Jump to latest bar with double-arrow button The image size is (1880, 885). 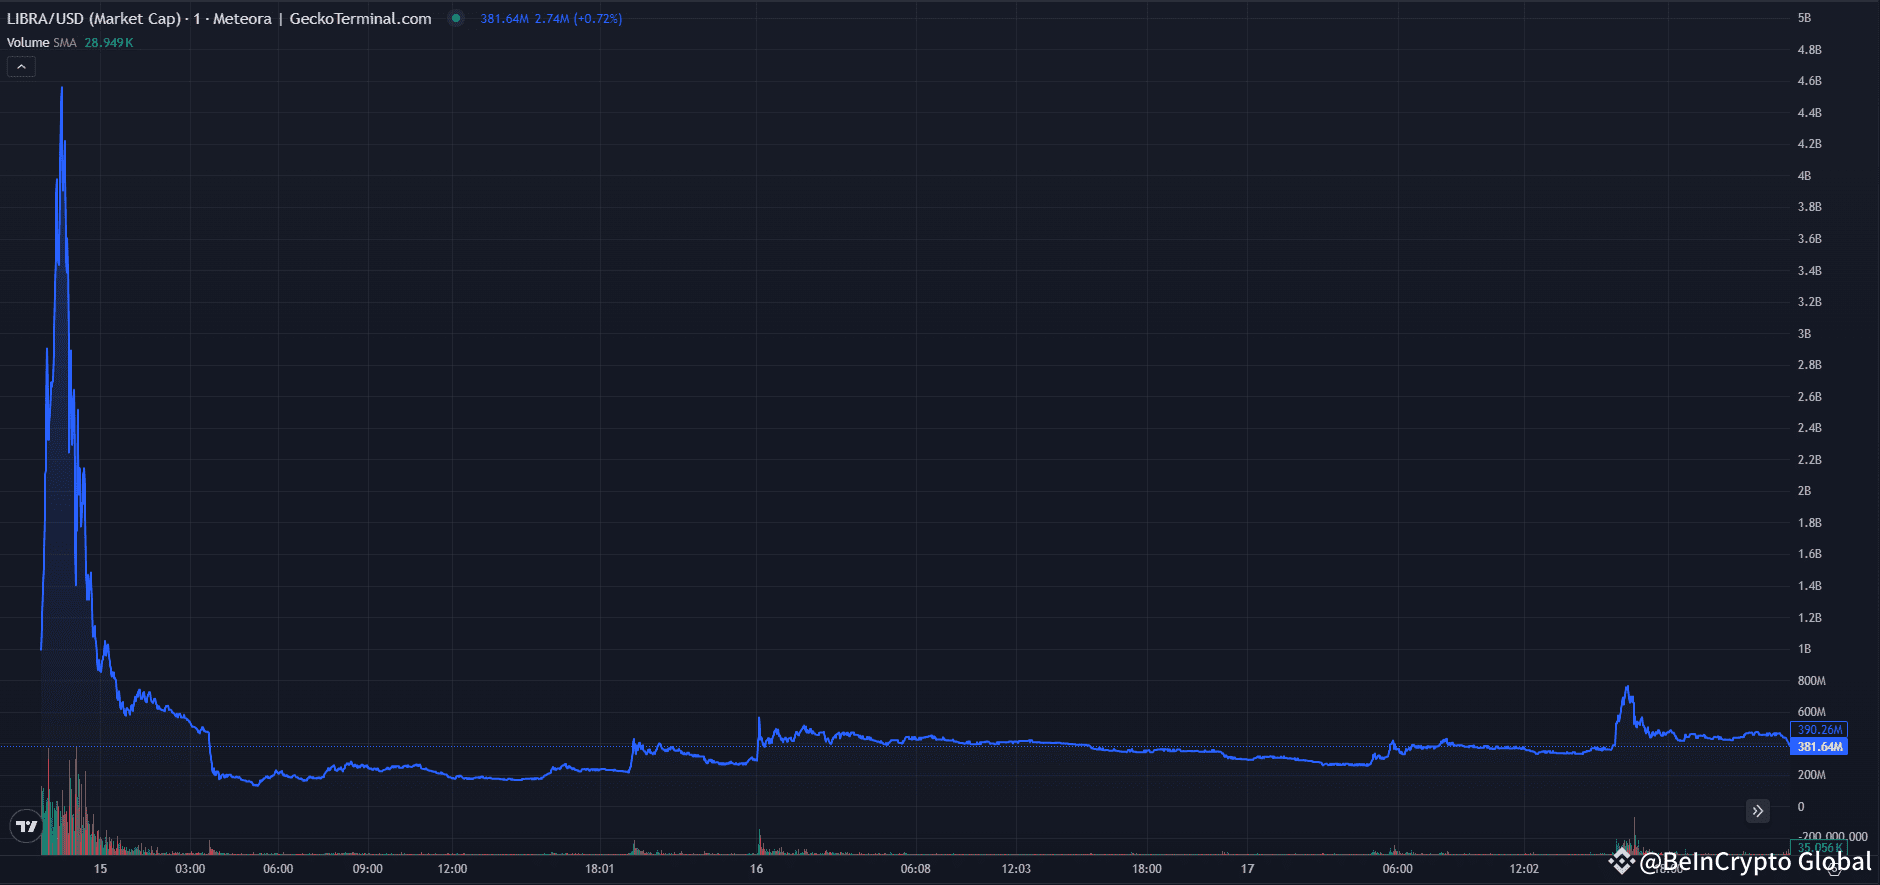coord(1758,811)
